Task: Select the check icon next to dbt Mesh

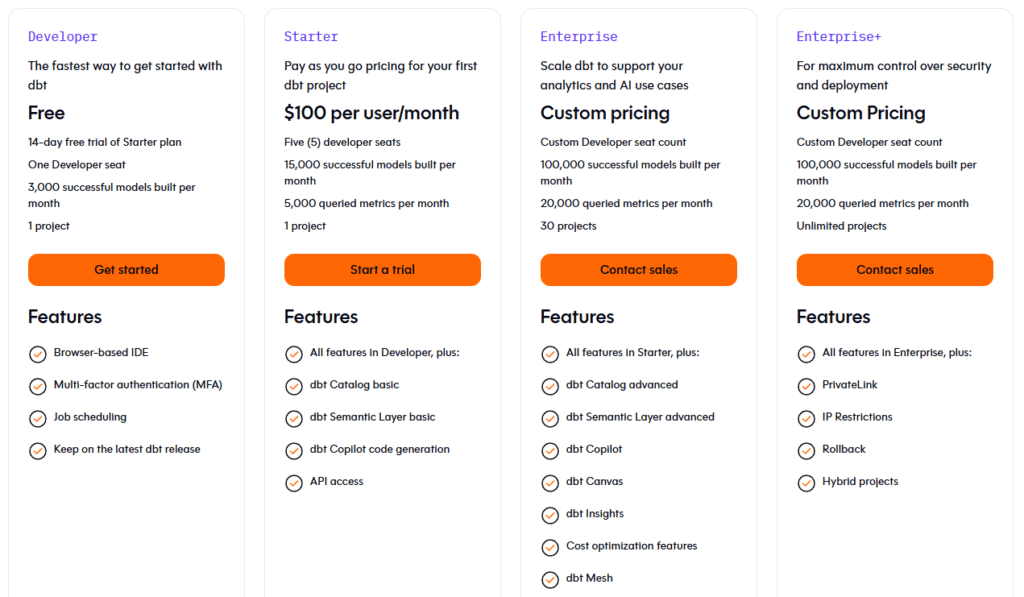Action: [x=550, y=579]
